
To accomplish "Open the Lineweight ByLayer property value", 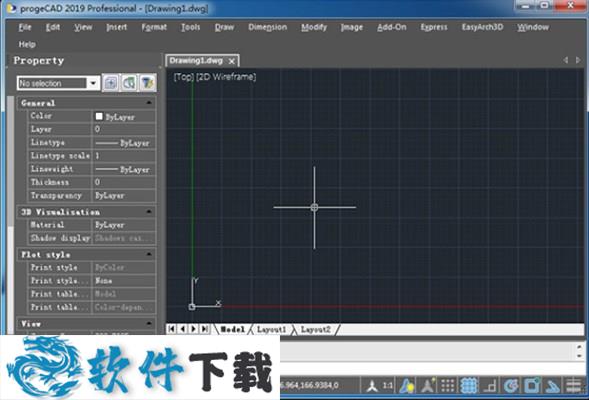I will click(124, 169).
